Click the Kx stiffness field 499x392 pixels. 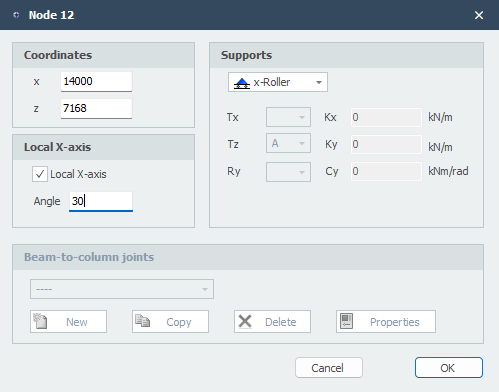click(386, 117)
